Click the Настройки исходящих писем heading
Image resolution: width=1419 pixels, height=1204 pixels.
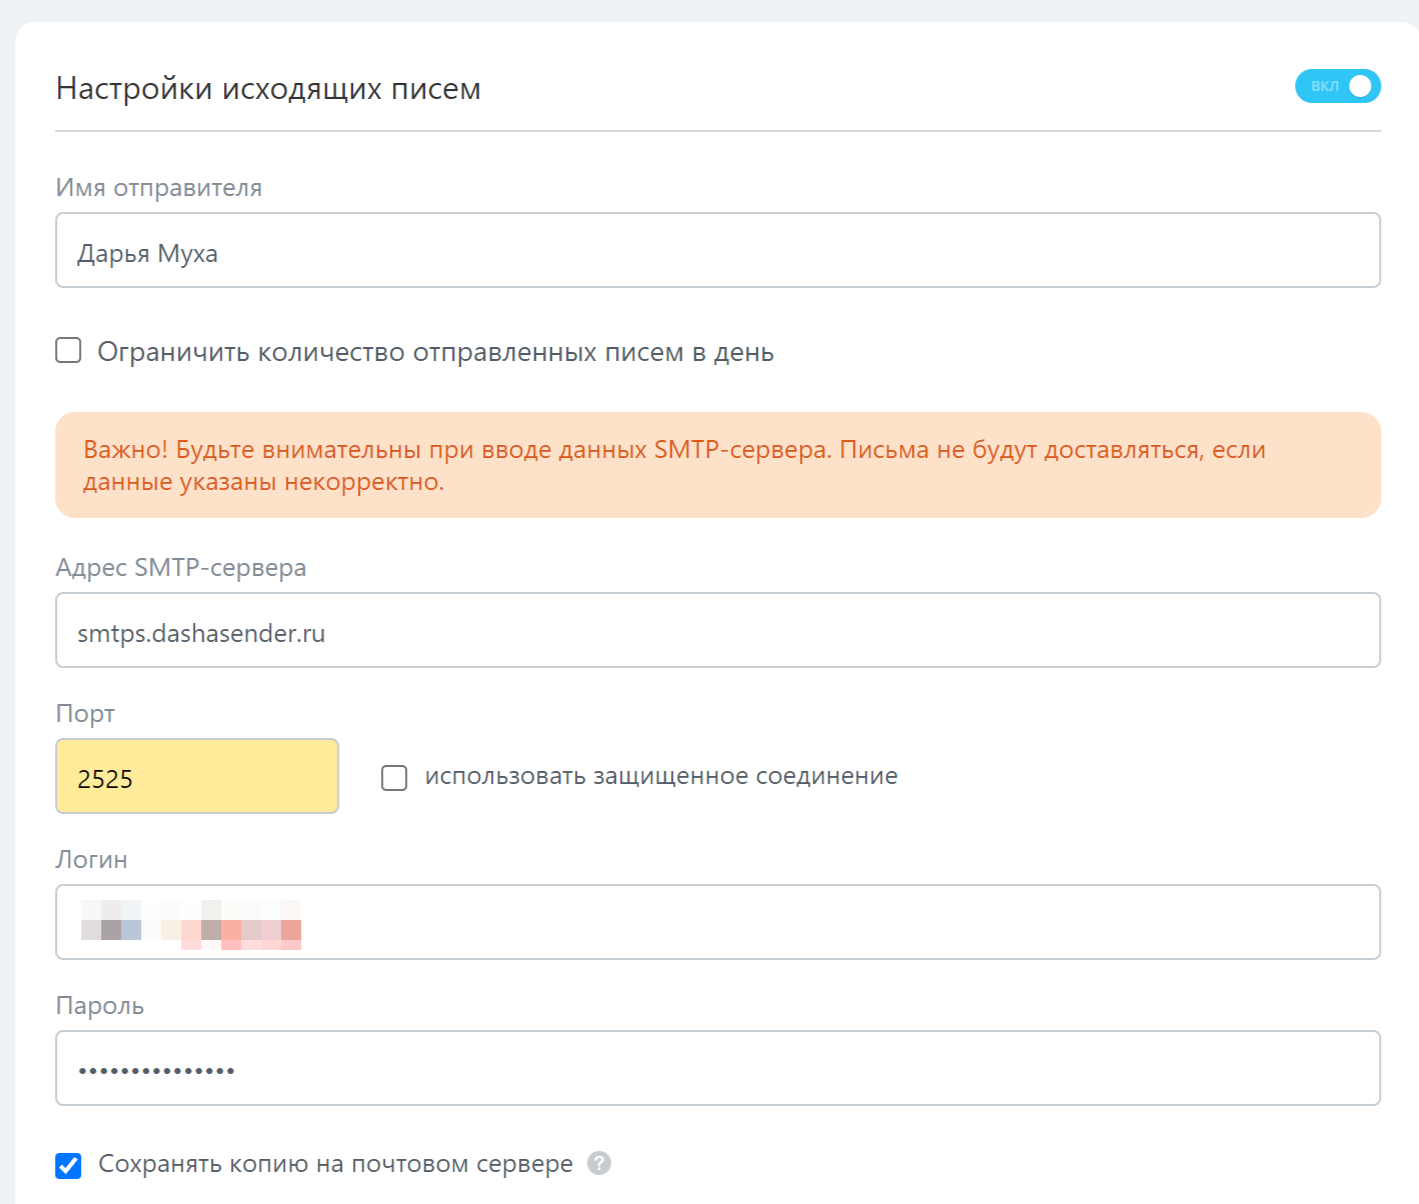(268, 89)
